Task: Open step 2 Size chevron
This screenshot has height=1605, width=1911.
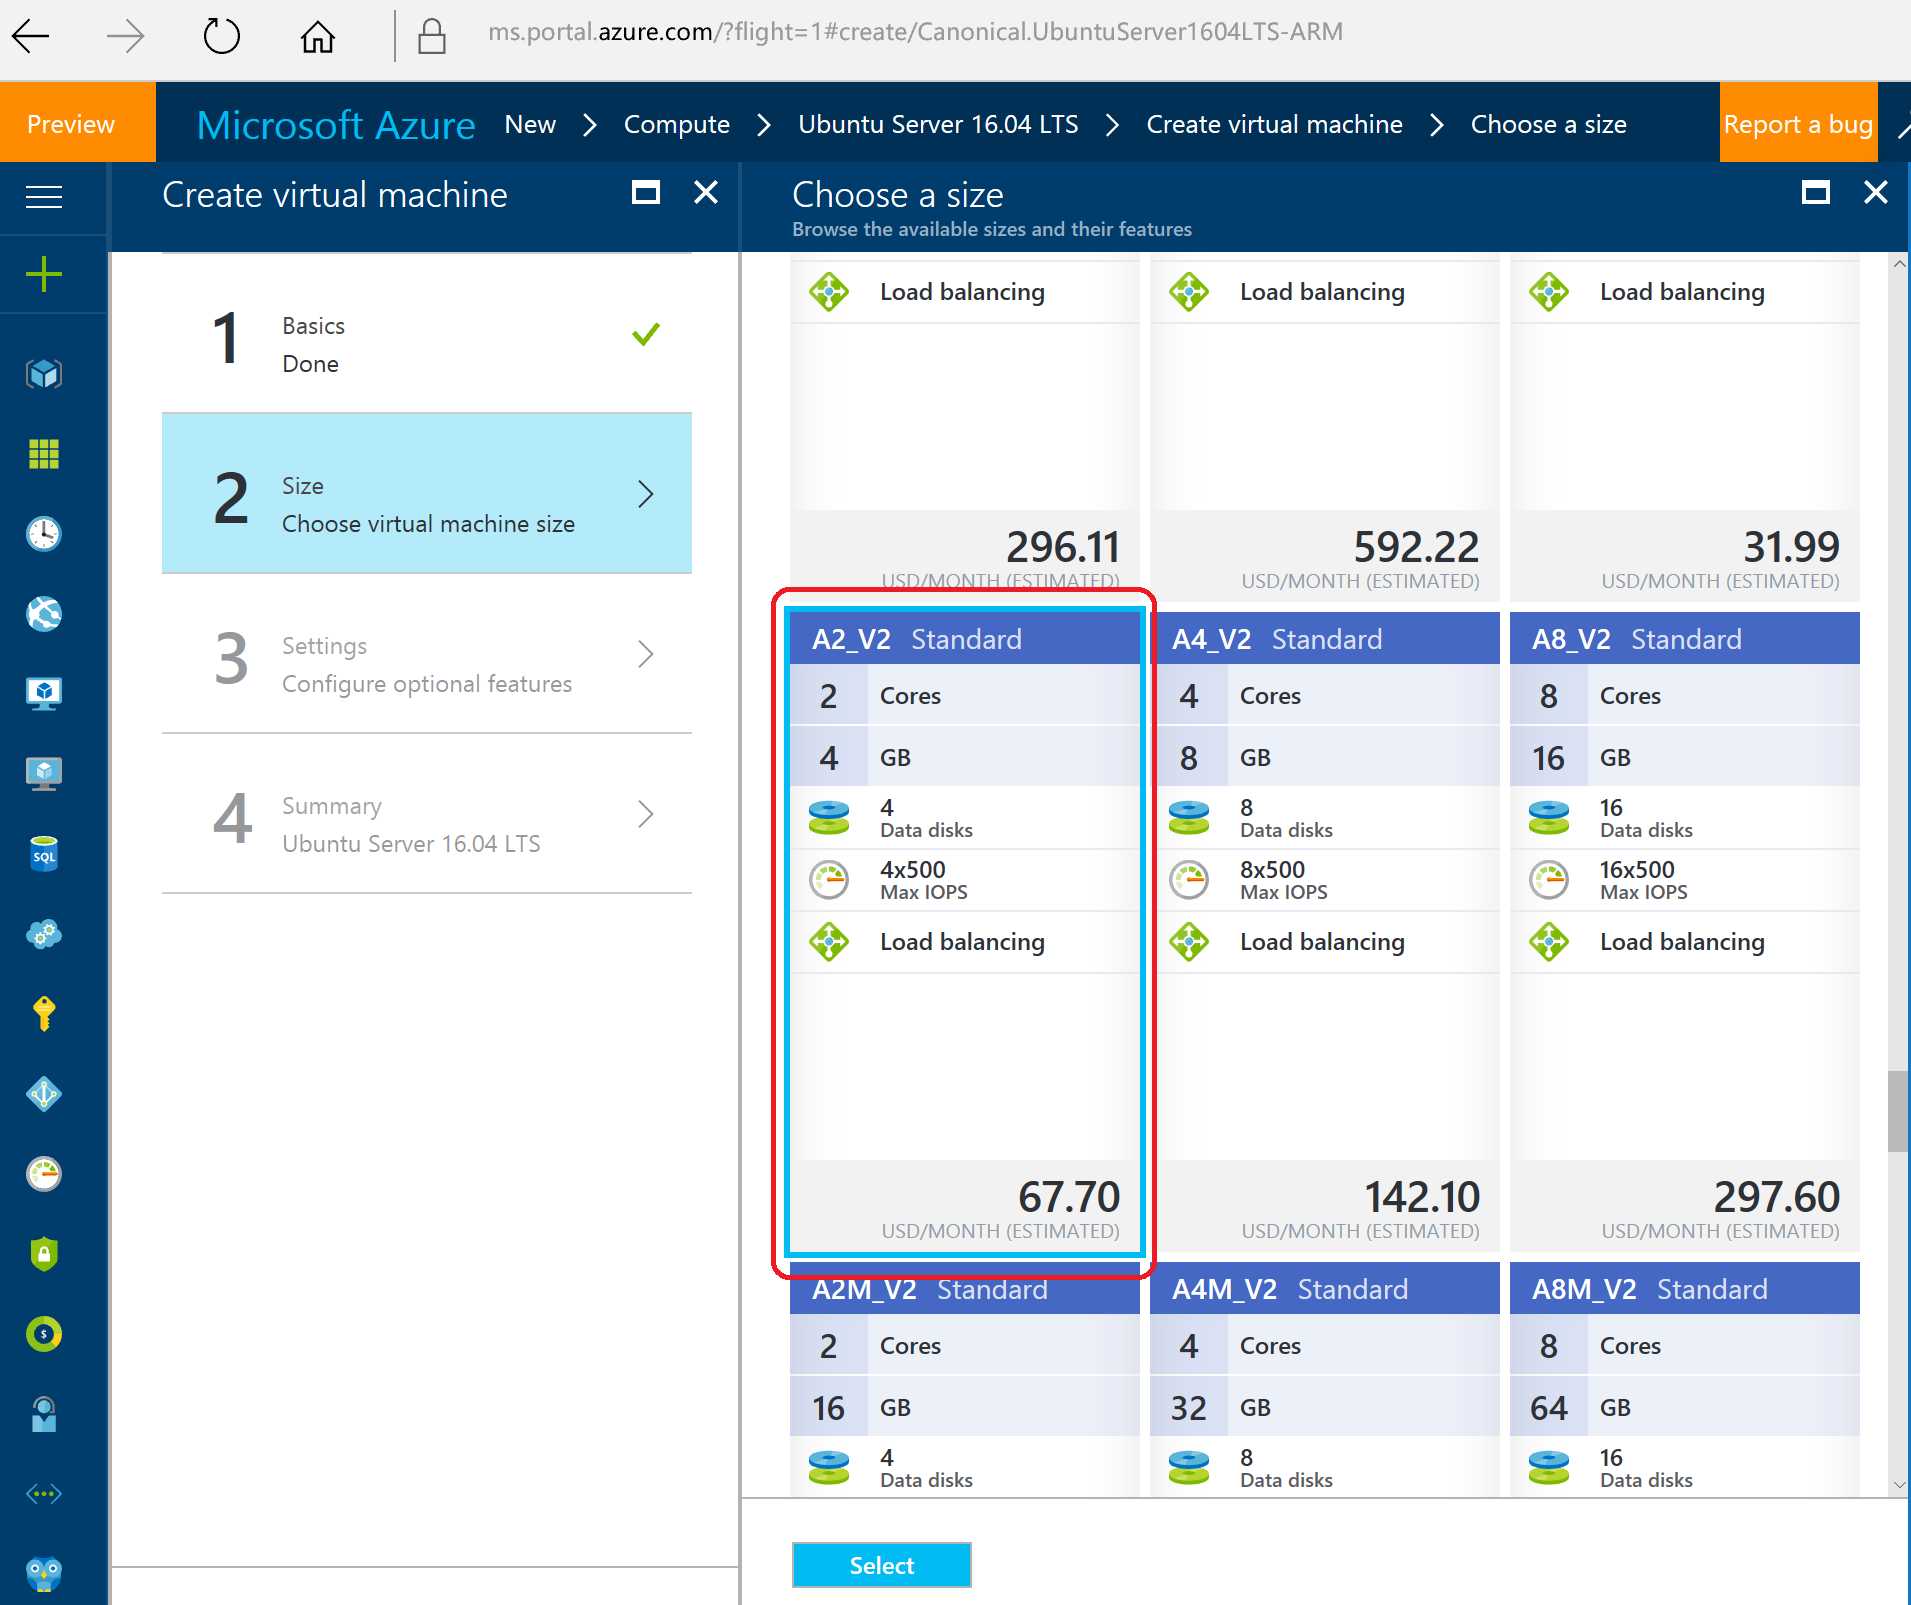Action: 646,494
